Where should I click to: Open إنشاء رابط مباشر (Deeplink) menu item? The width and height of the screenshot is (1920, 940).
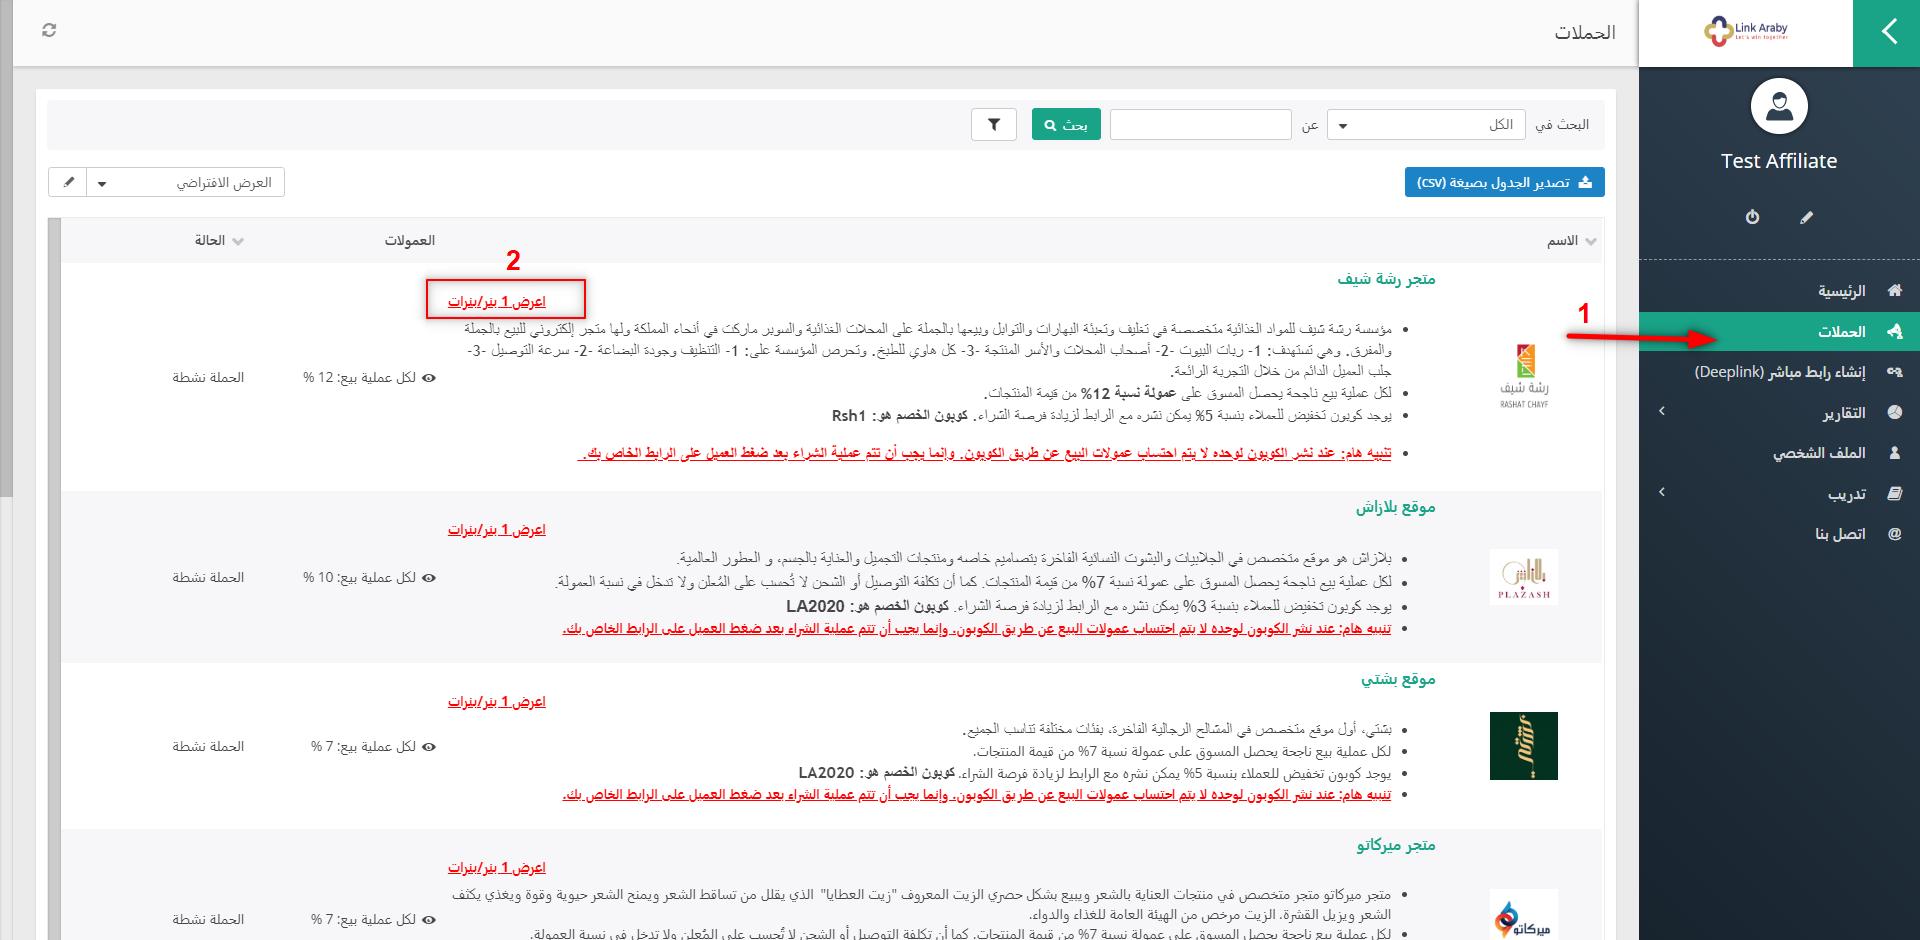(x=1779, y=372)
